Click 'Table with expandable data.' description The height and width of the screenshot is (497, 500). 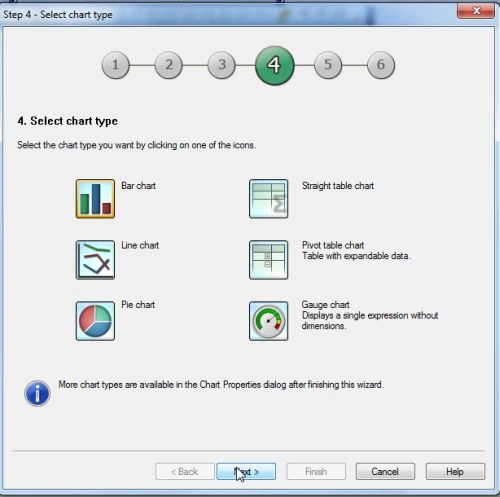click(x=356, y=256)
